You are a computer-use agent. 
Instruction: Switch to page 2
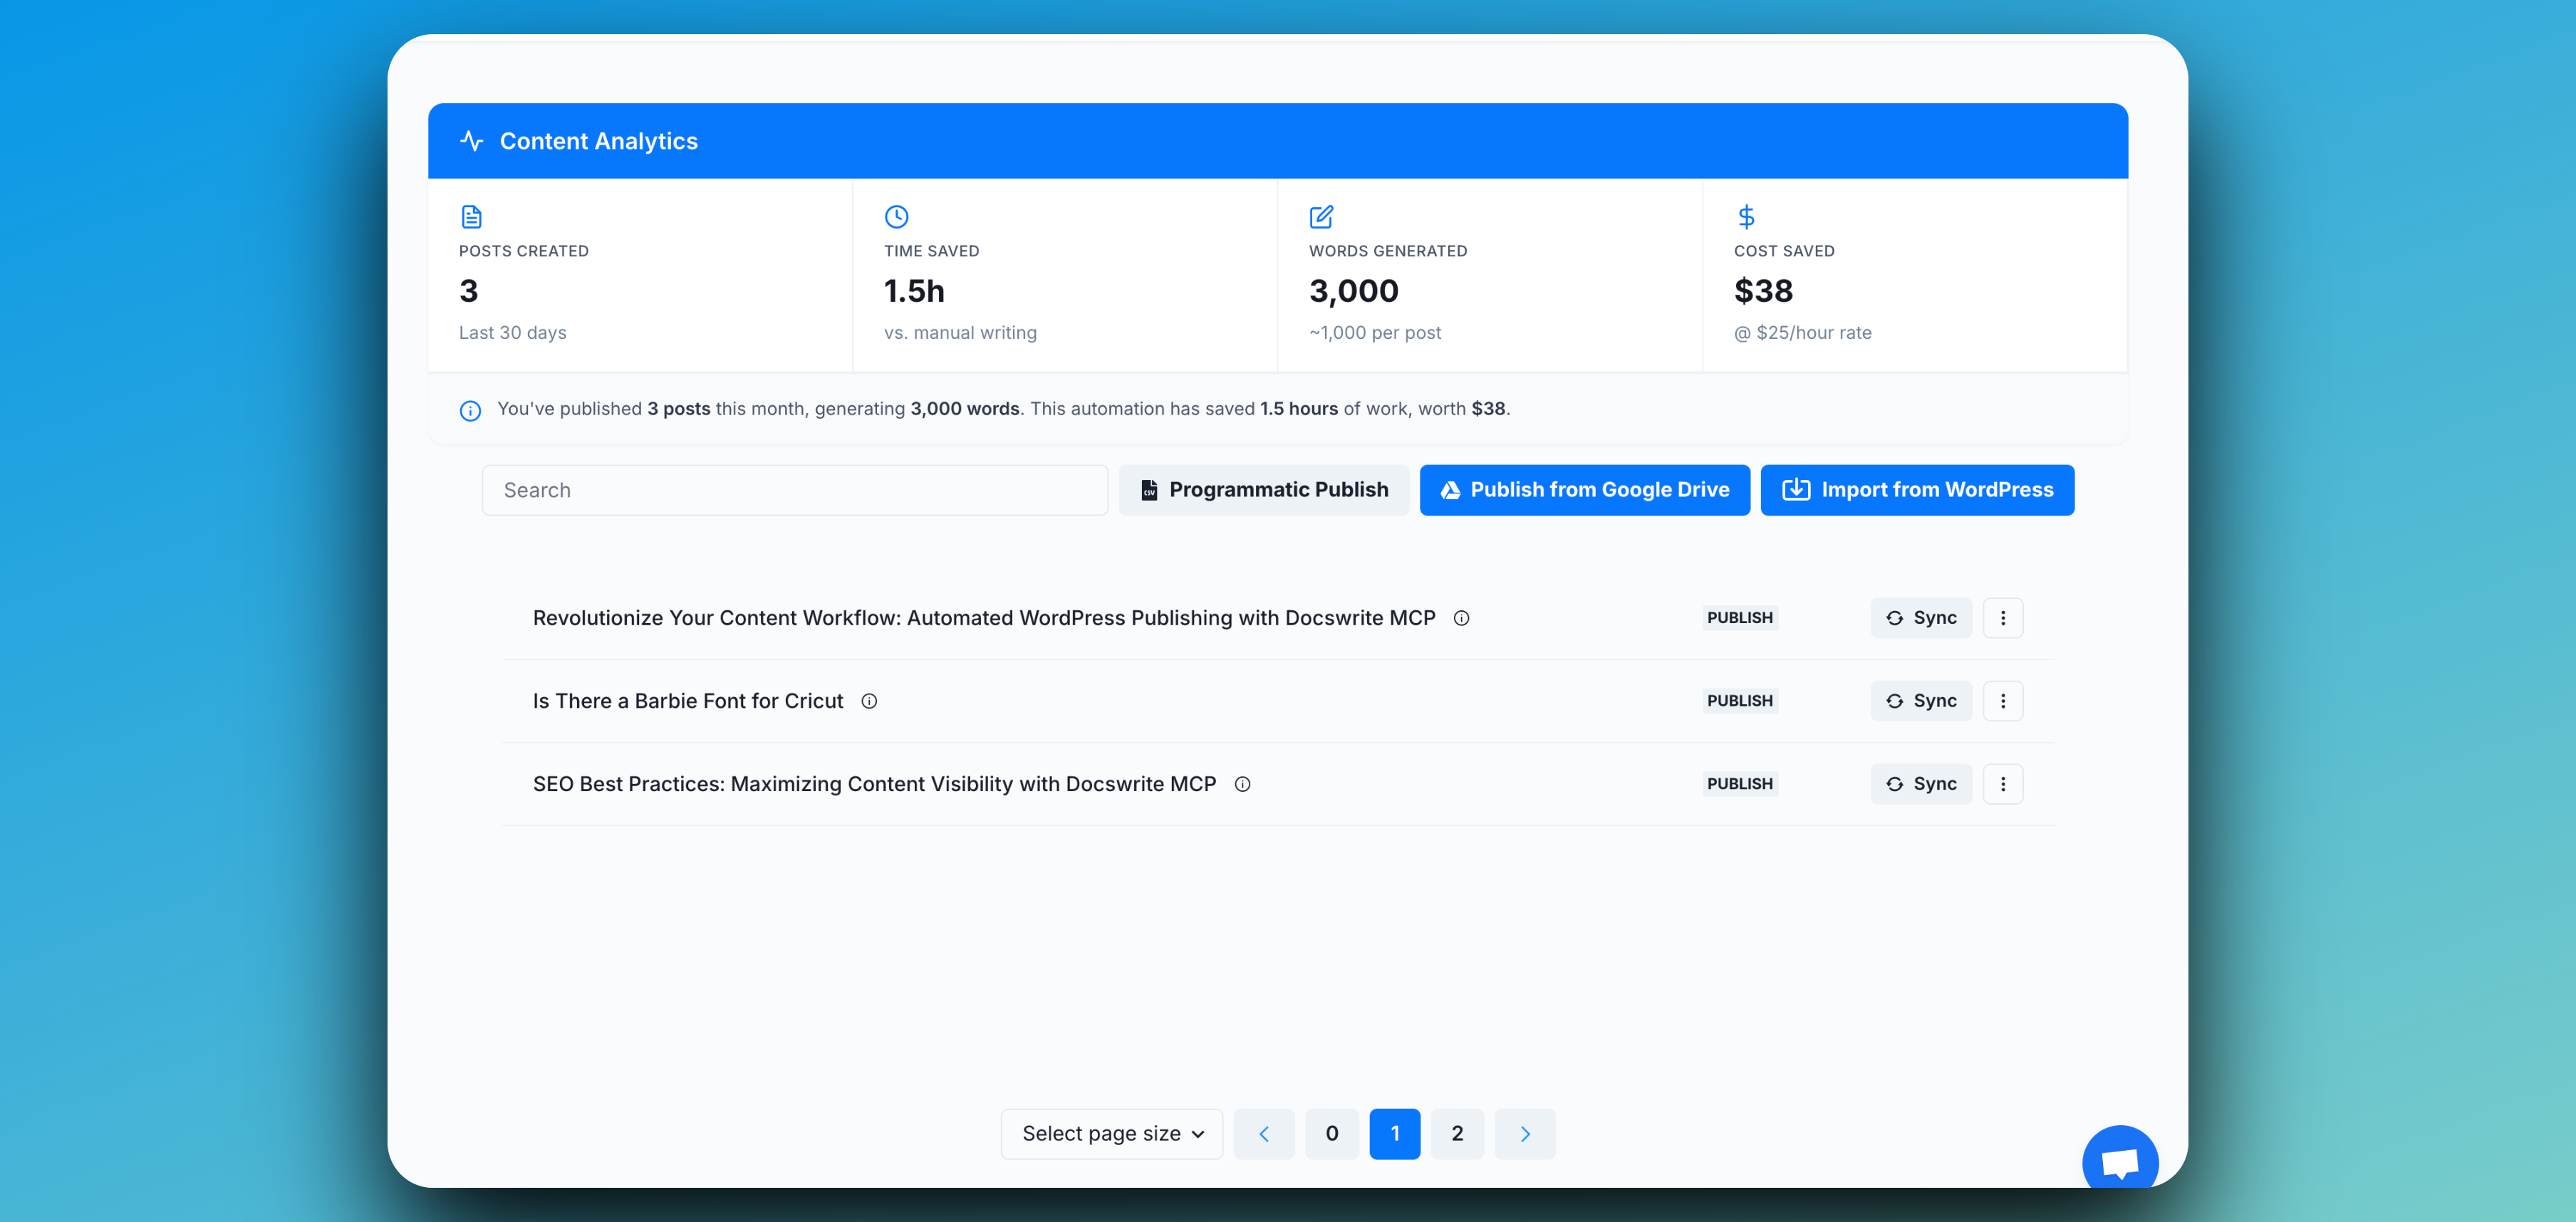[1457, 1133]
